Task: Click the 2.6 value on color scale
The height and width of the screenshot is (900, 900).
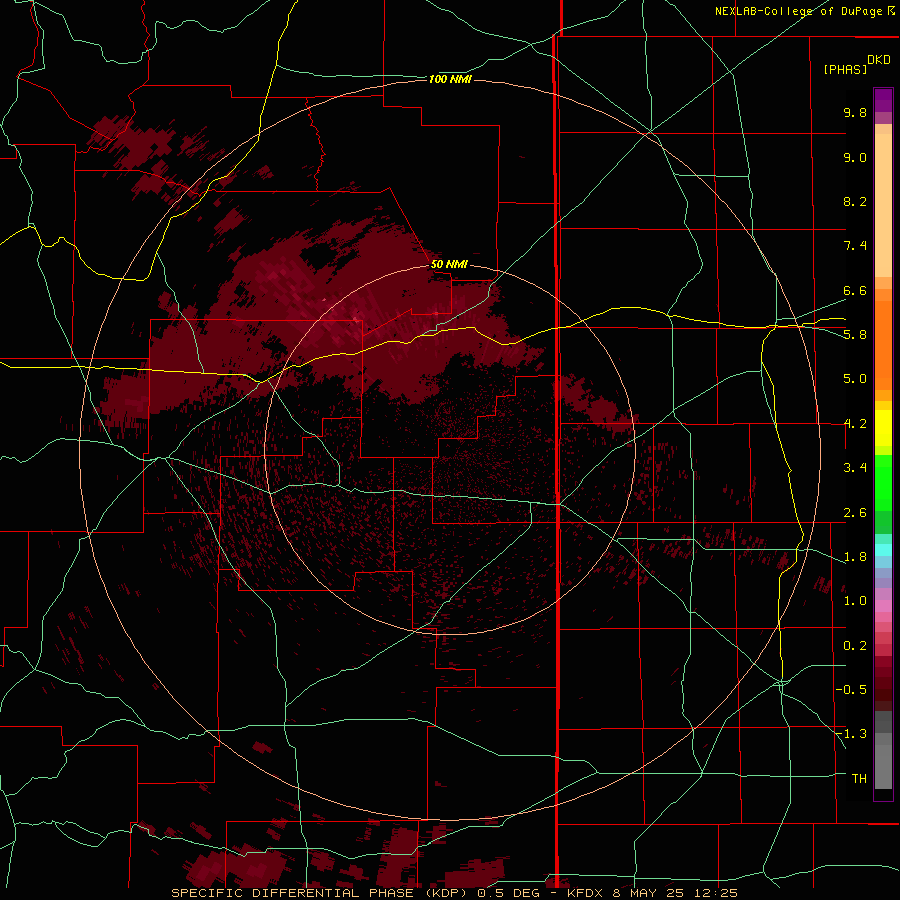Action: coord(855,513)
